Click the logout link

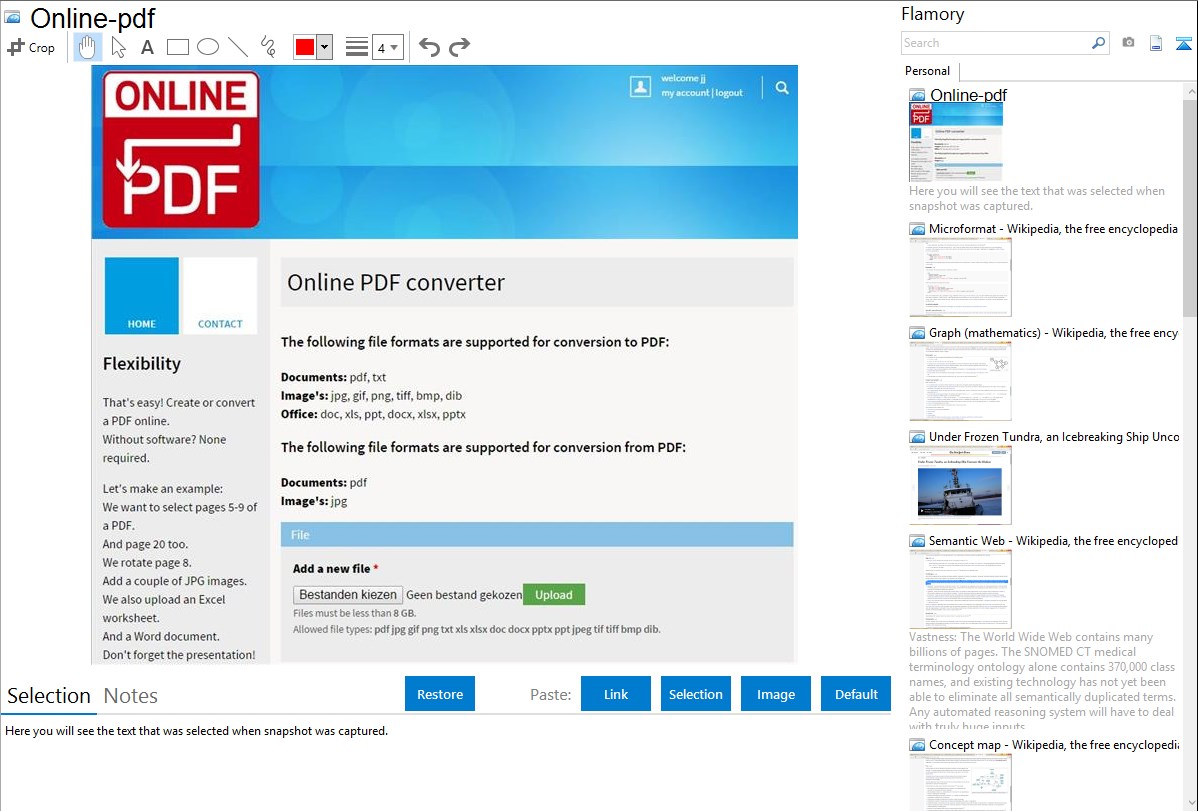729,92
